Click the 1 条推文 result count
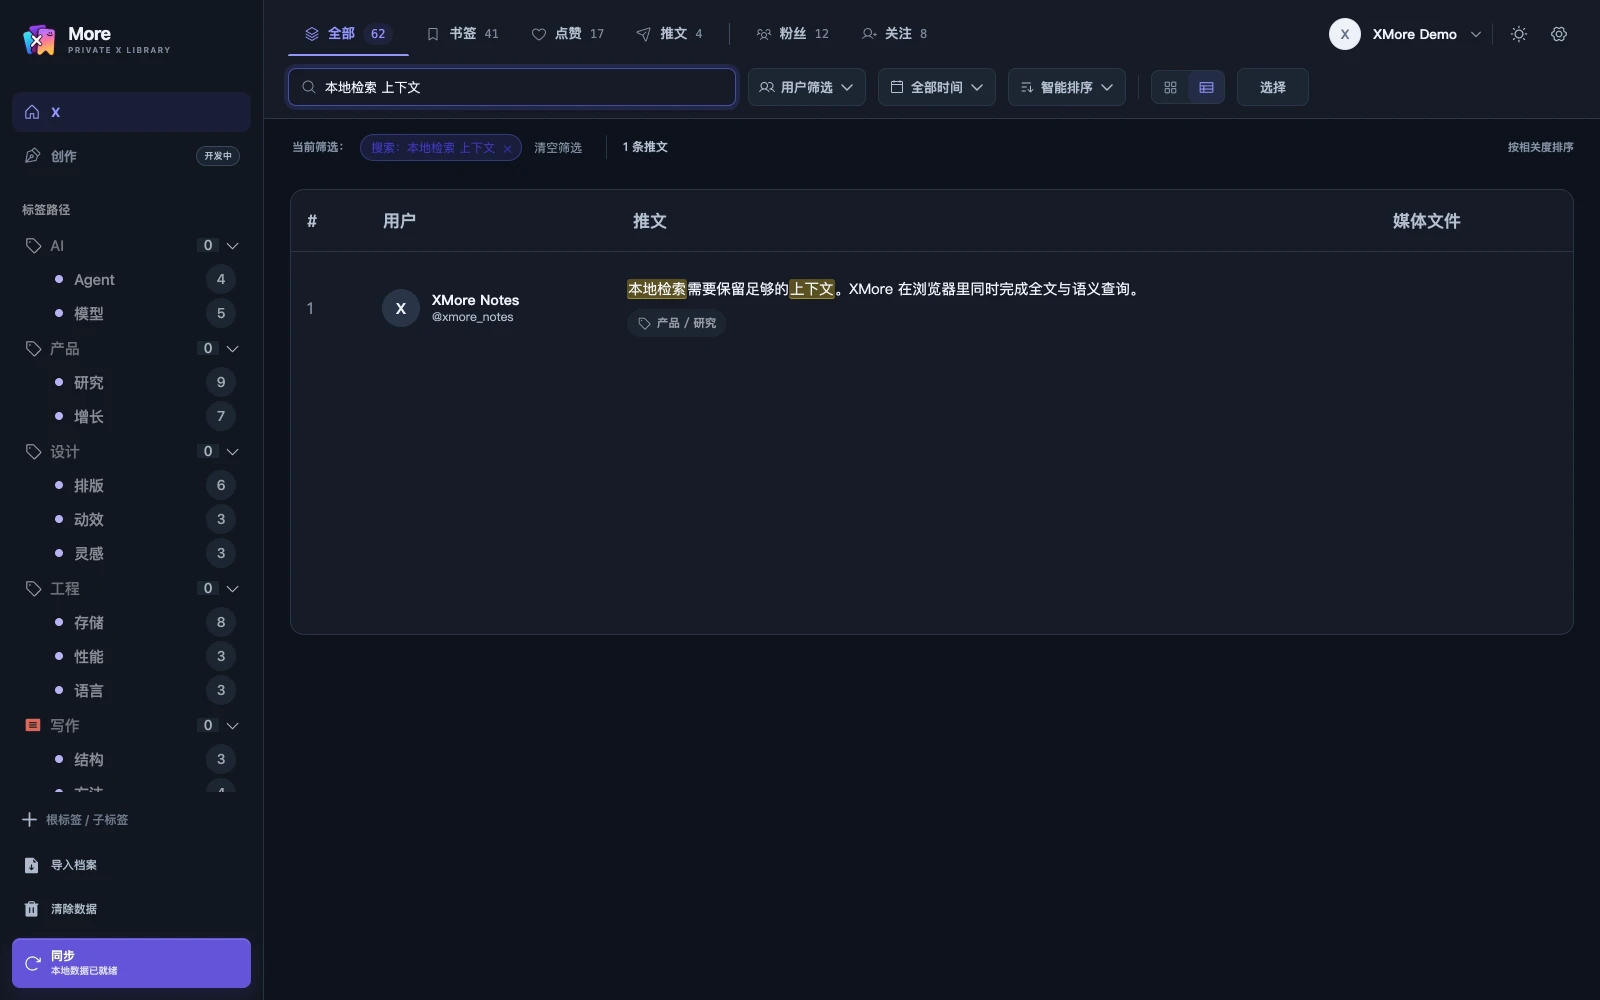This screenshot has width=1600, height=1000. [645, 147]
